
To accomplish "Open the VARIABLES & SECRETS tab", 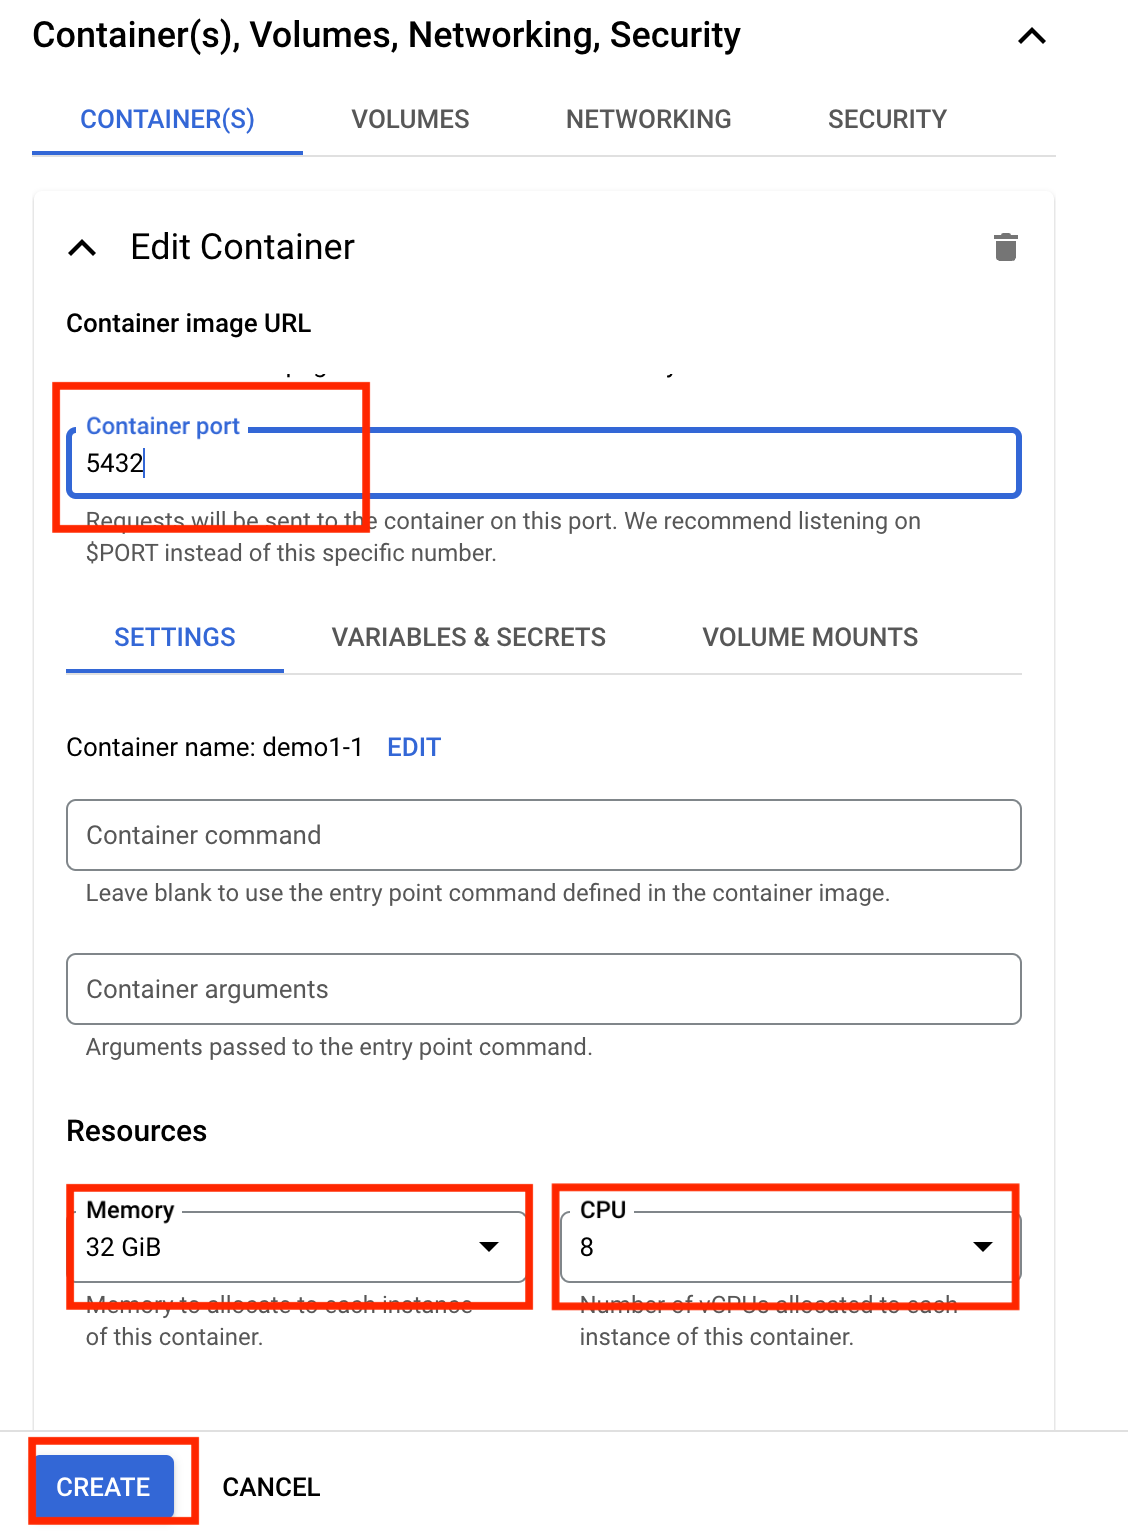I will (468, 637).
